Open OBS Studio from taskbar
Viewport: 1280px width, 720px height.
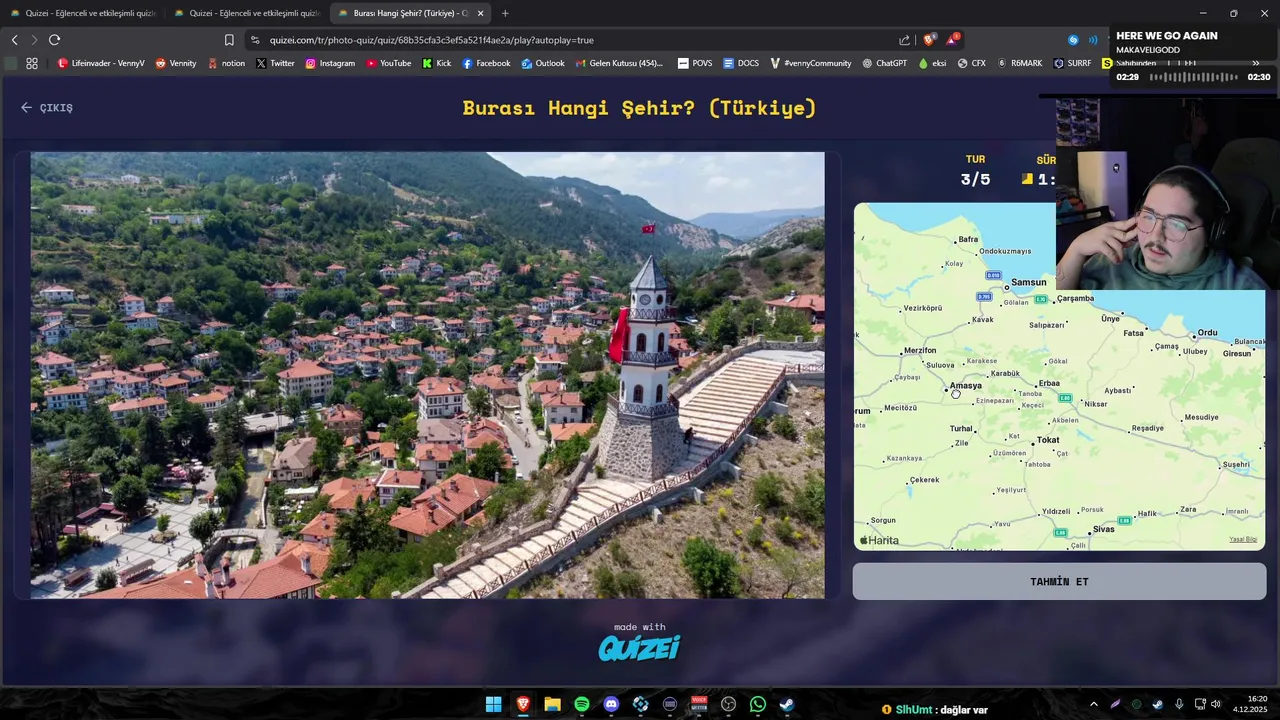pyautogui.click(x=729, y=704)
